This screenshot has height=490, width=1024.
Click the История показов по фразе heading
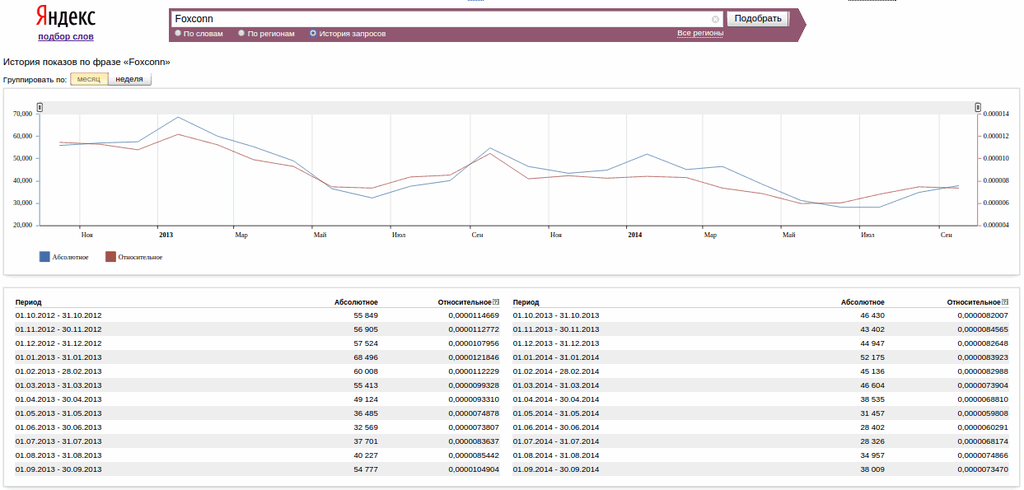(87, 62)
